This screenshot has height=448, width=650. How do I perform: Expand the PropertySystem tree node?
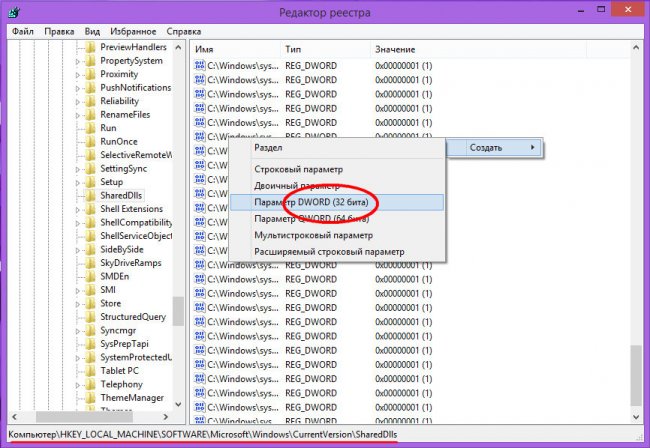pyautogui.click(x=78, y=61)
